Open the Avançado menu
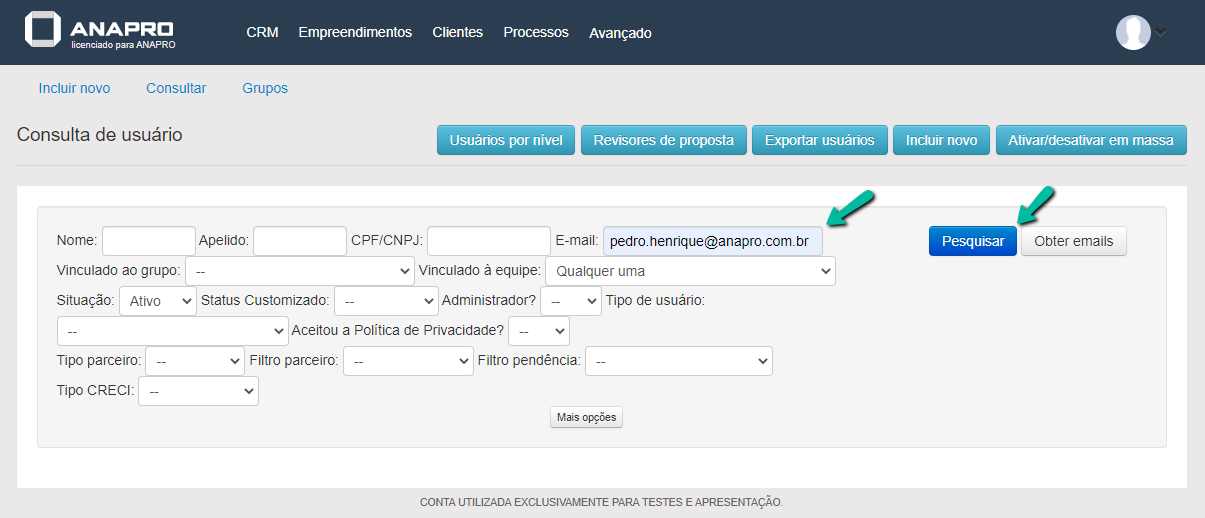Viewport: 1205px width, 518px height. [x=620, y=33]
